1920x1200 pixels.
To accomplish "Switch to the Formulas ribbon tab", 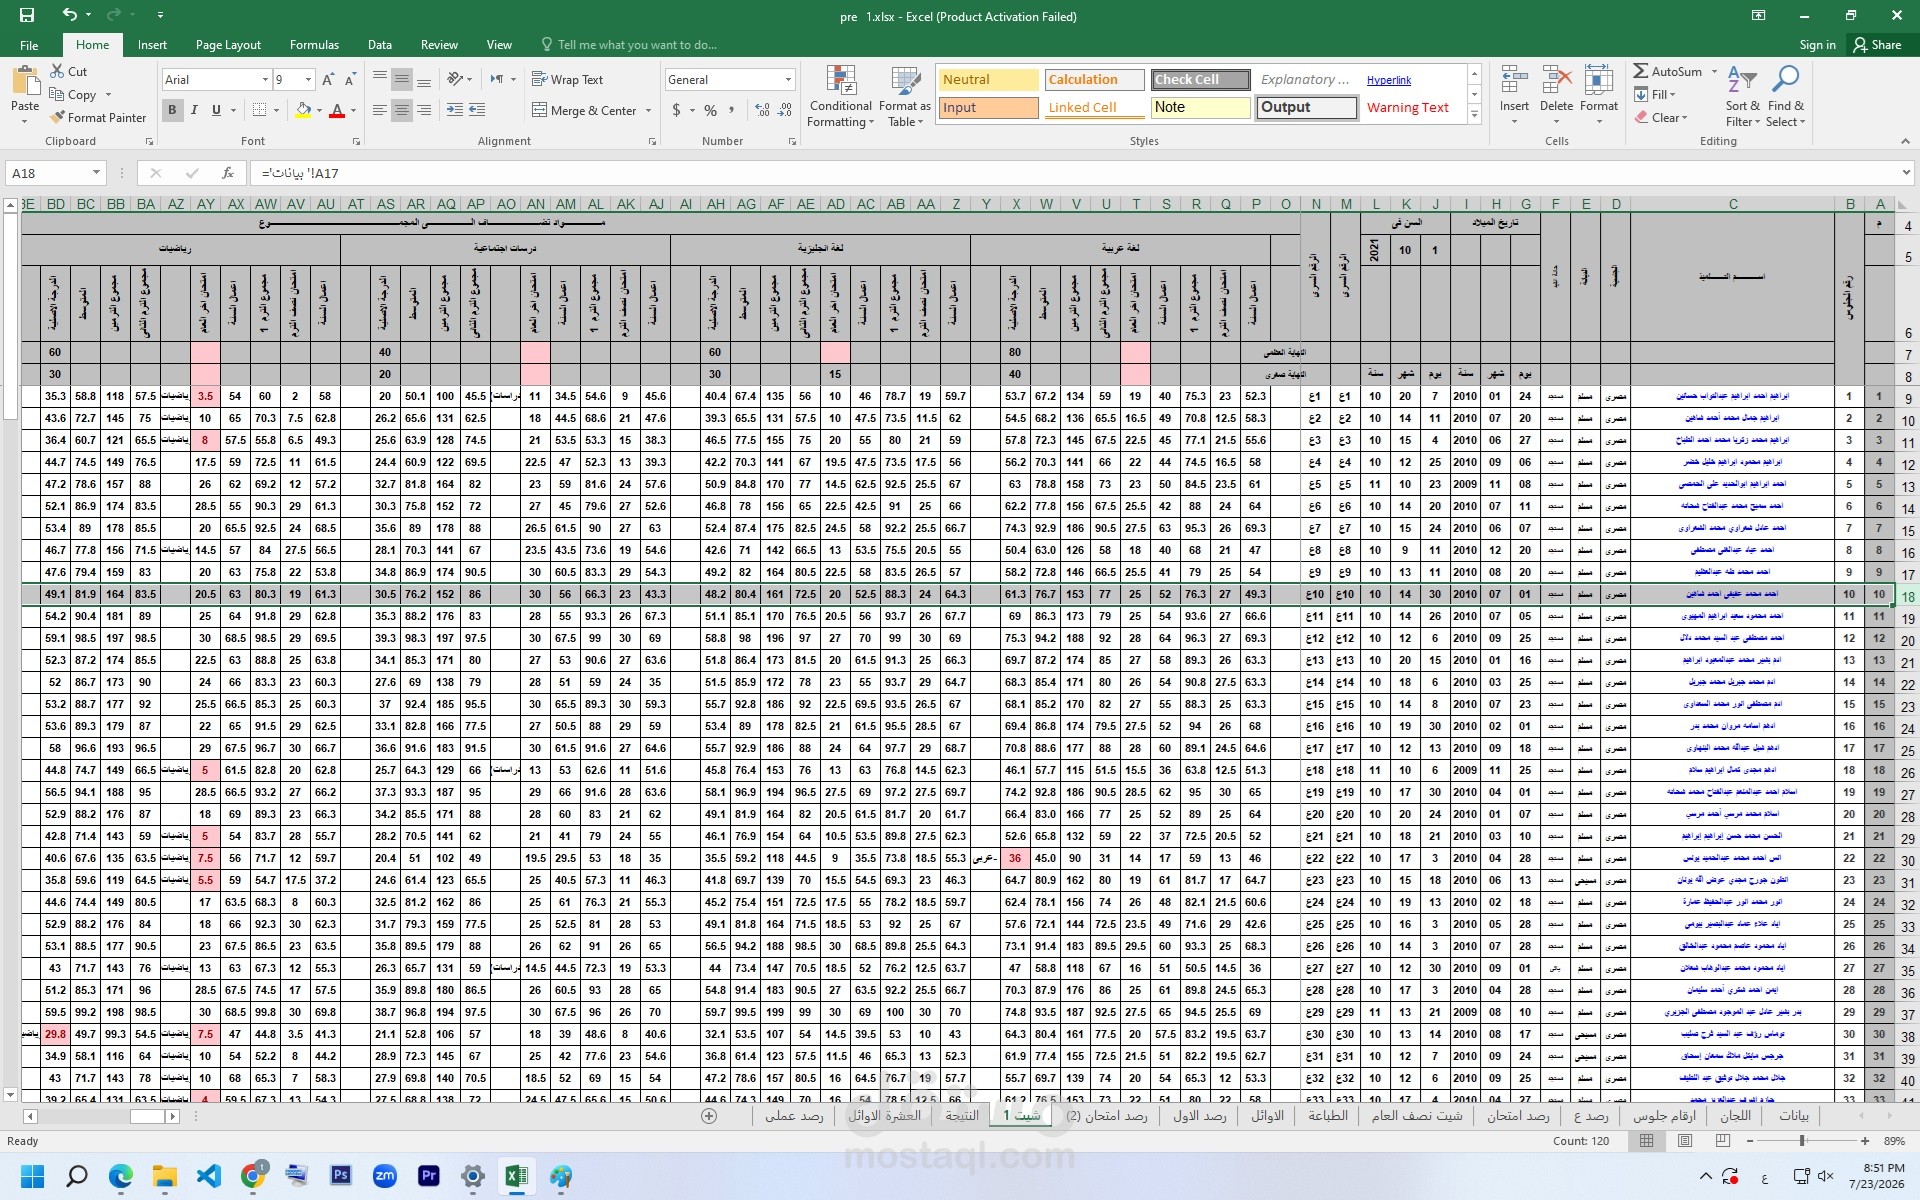I will pos(314,45).
